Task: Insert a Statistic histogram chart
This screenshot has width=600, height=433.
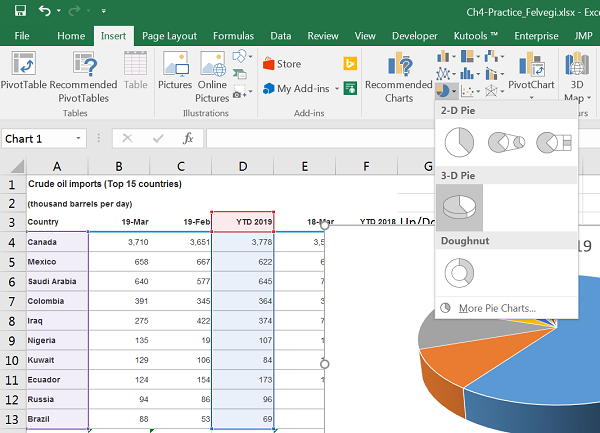Action: pos(467,73)
